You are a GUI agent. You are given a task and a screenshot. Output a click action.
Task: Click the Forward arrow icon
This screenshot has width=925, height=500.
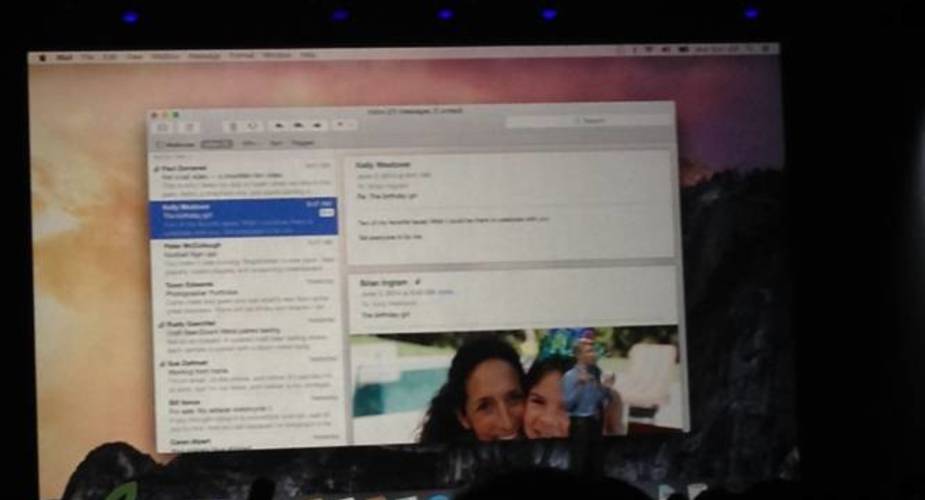pyautogui.click(x=318, y=125)
